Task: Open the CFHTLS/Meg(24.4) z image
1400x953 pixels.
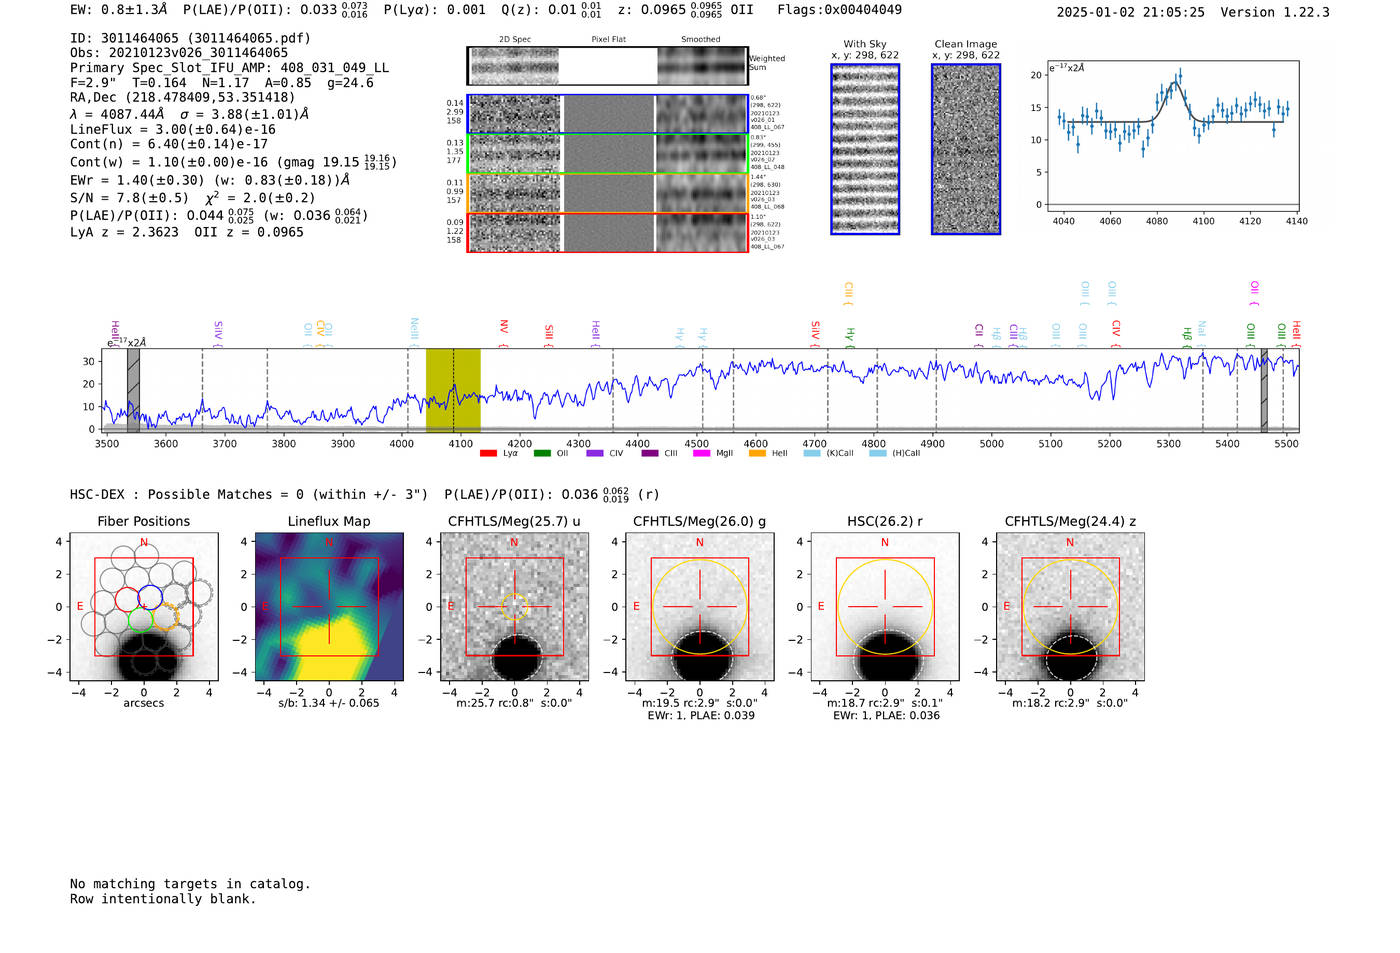Action: (1070, 607)
